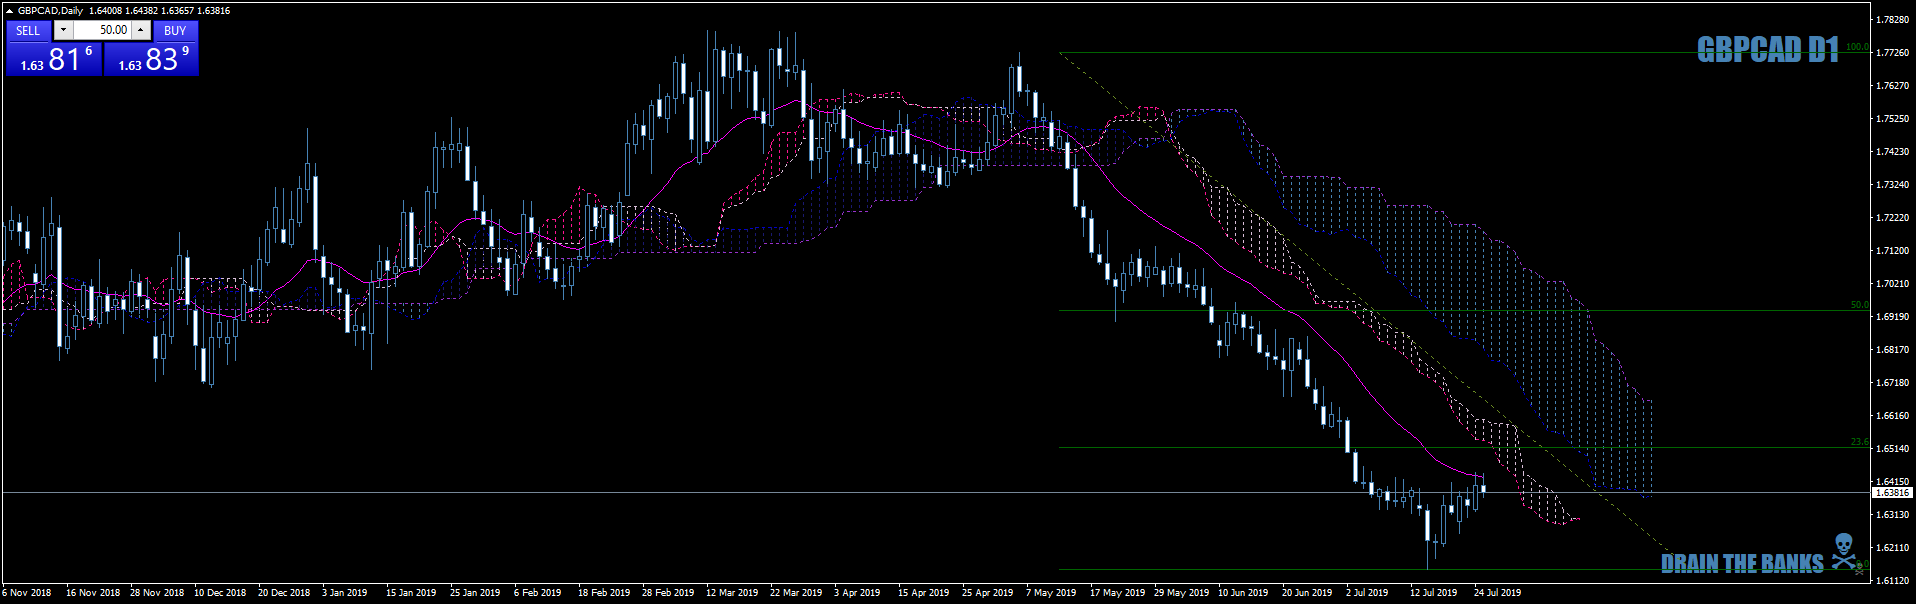This screenshot has height=604, width=1916.
Task: Click the 1.66160 price scale label
Action: click(1892, 416)
